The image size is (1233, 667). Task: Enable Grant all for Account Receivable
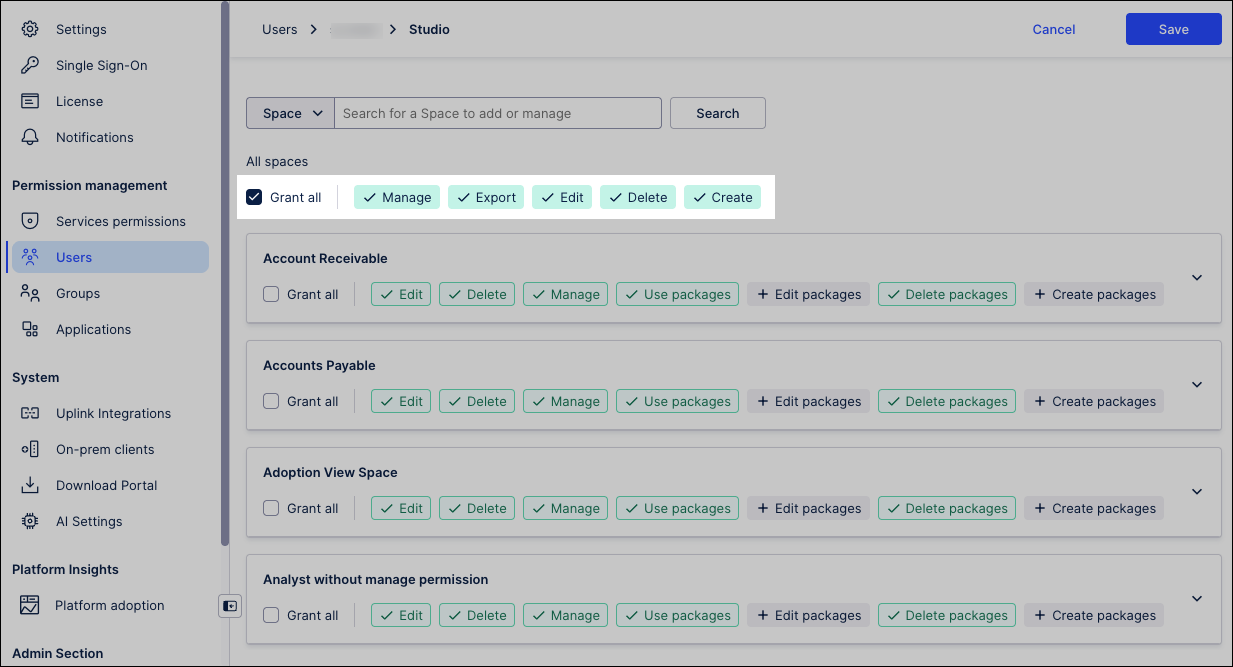270,294
